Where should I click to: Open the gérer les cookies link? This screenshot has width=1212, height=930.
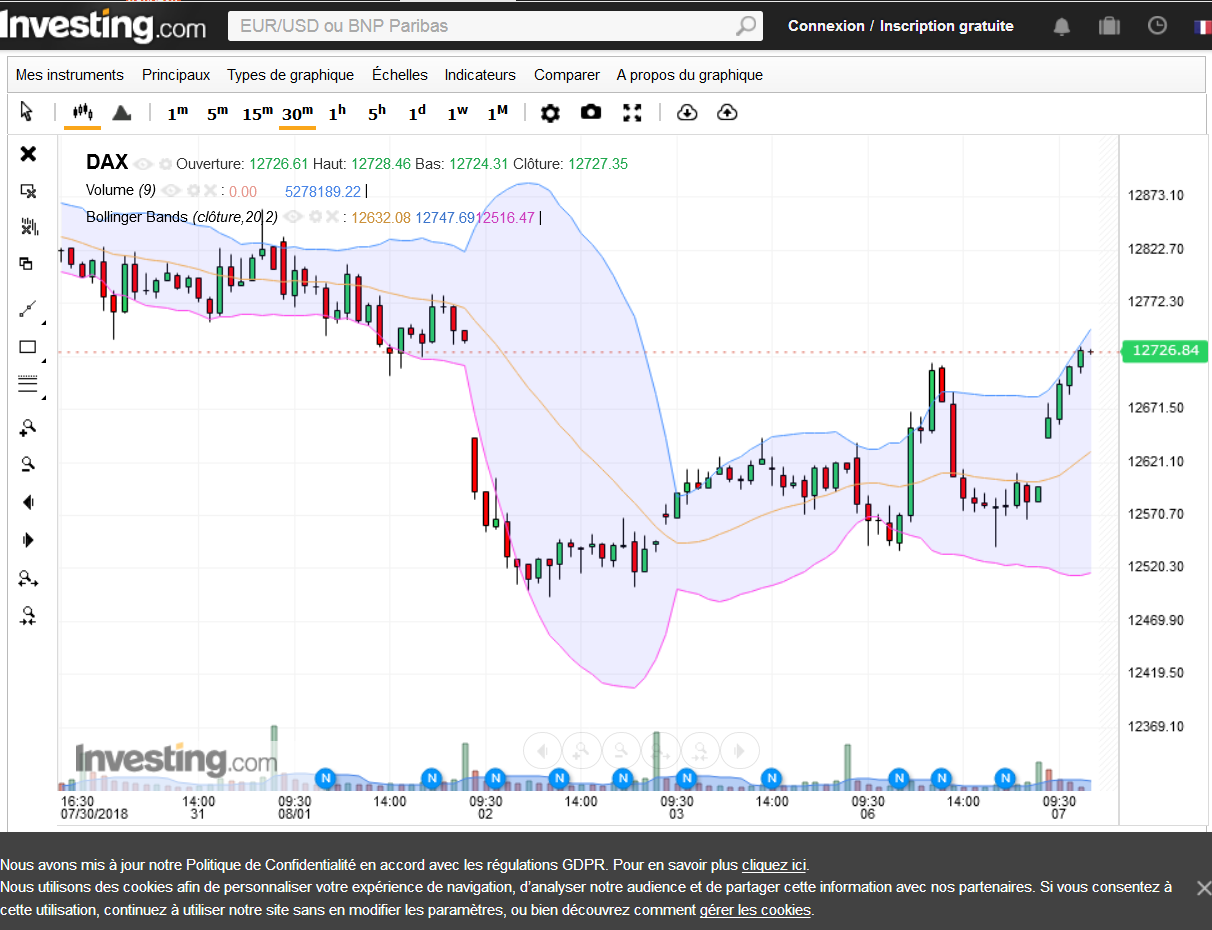pyautogui.click(x=755, y=910)
